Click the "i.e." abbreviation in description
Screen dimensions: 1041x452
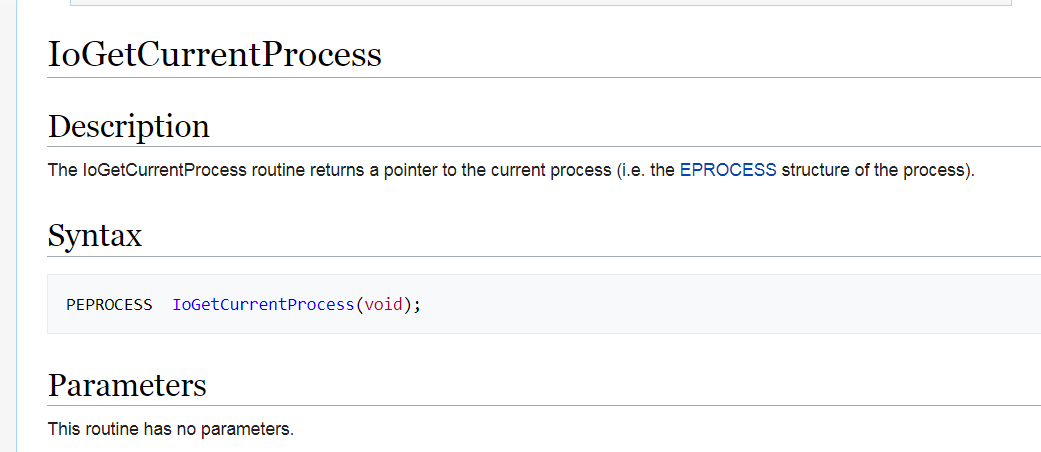pos(635,170)
